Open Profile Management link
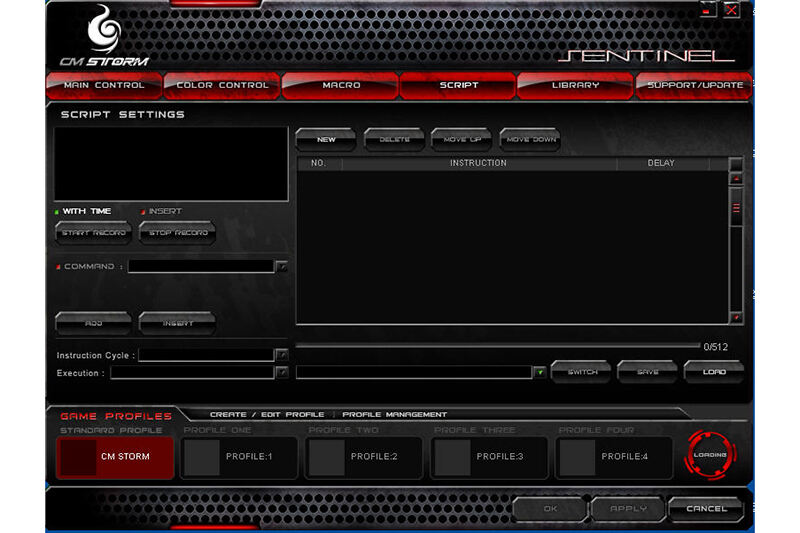 click(394, 415)
